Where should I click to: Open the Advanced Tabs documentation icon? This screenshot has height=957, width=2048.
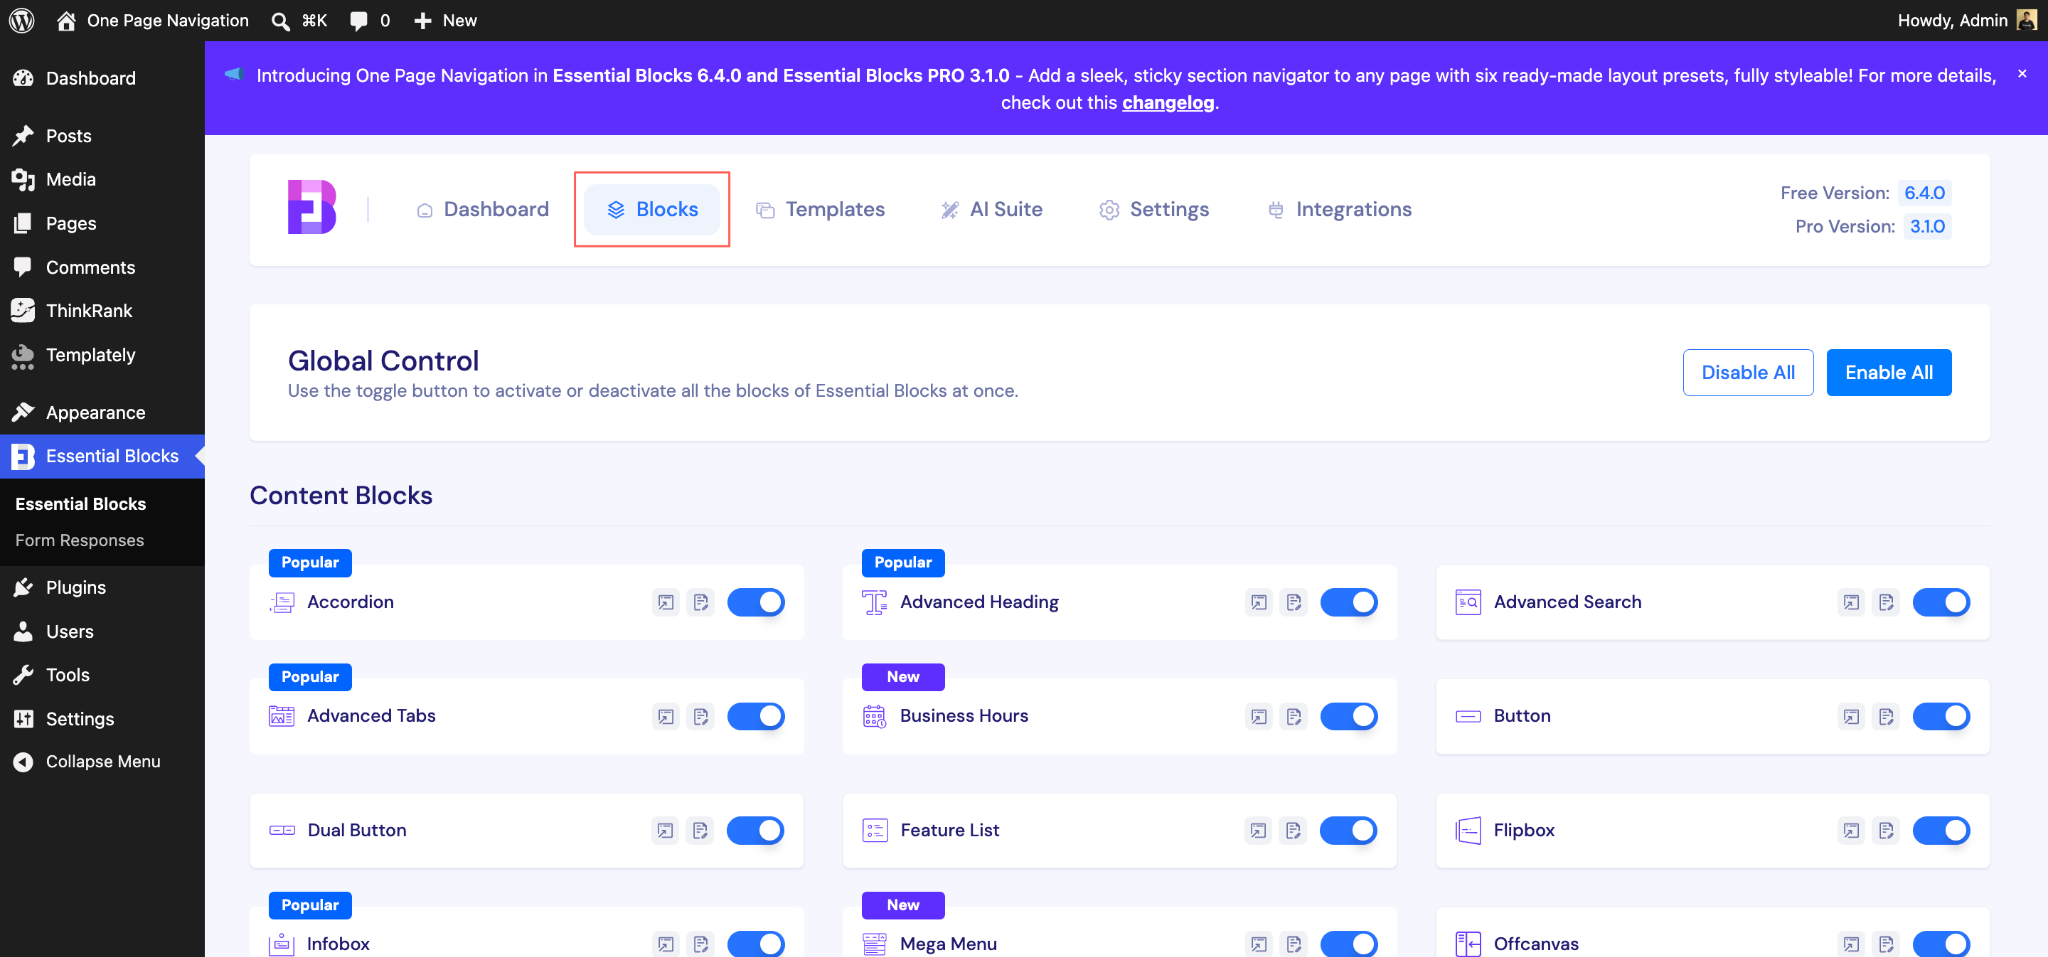(x=701, y=716)
